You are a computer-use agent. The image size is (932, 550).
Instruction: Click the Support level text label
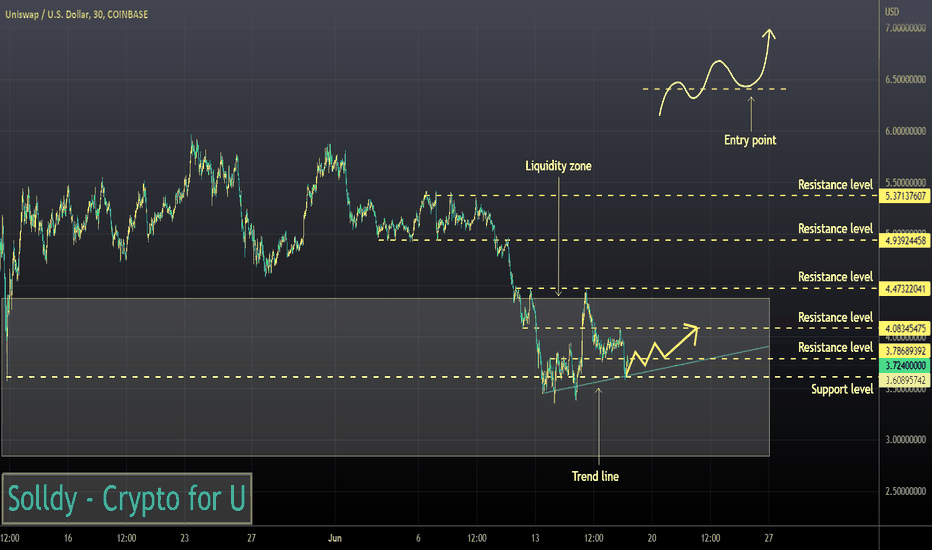point(842,389)
